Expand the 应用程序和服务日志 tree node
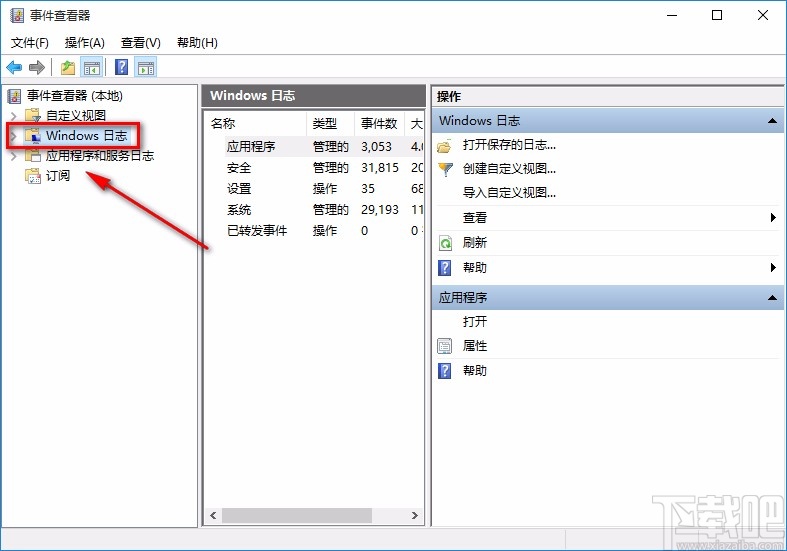The image size is (787, 551). (14, 156)
